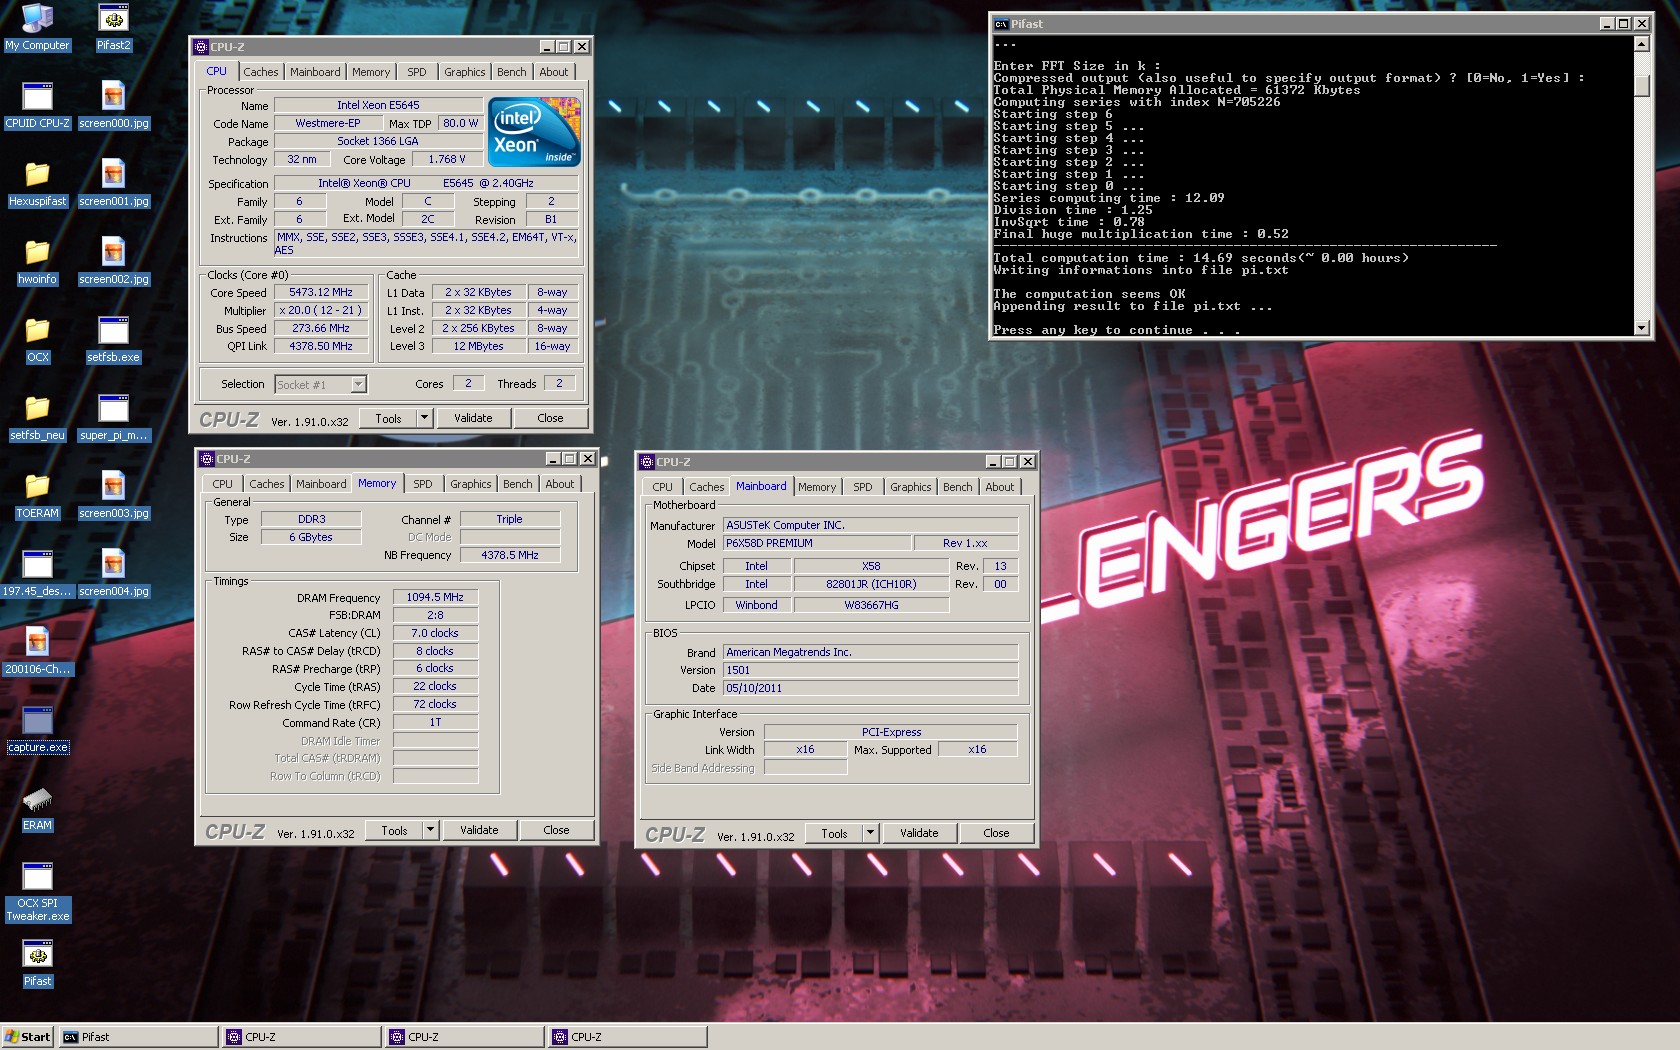
Task: Click the BIOS date 05/10/2011 field
Action: (870, 688)
